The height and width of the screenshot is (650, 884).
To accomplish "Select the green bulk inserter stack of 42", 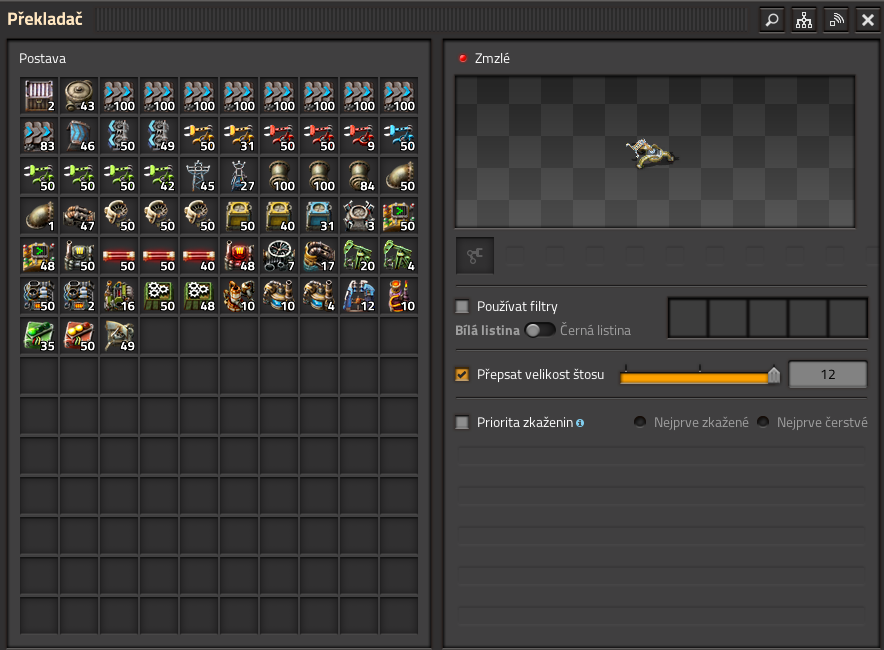I will pos(159,176).
